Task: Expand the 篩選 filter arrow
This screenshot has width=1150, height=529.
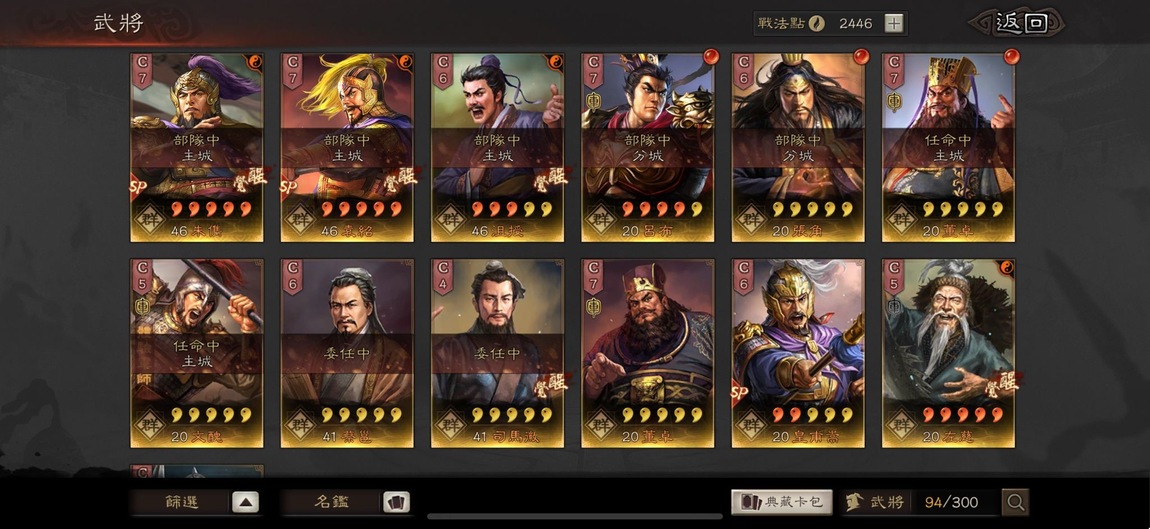Action: pos(246,503)
